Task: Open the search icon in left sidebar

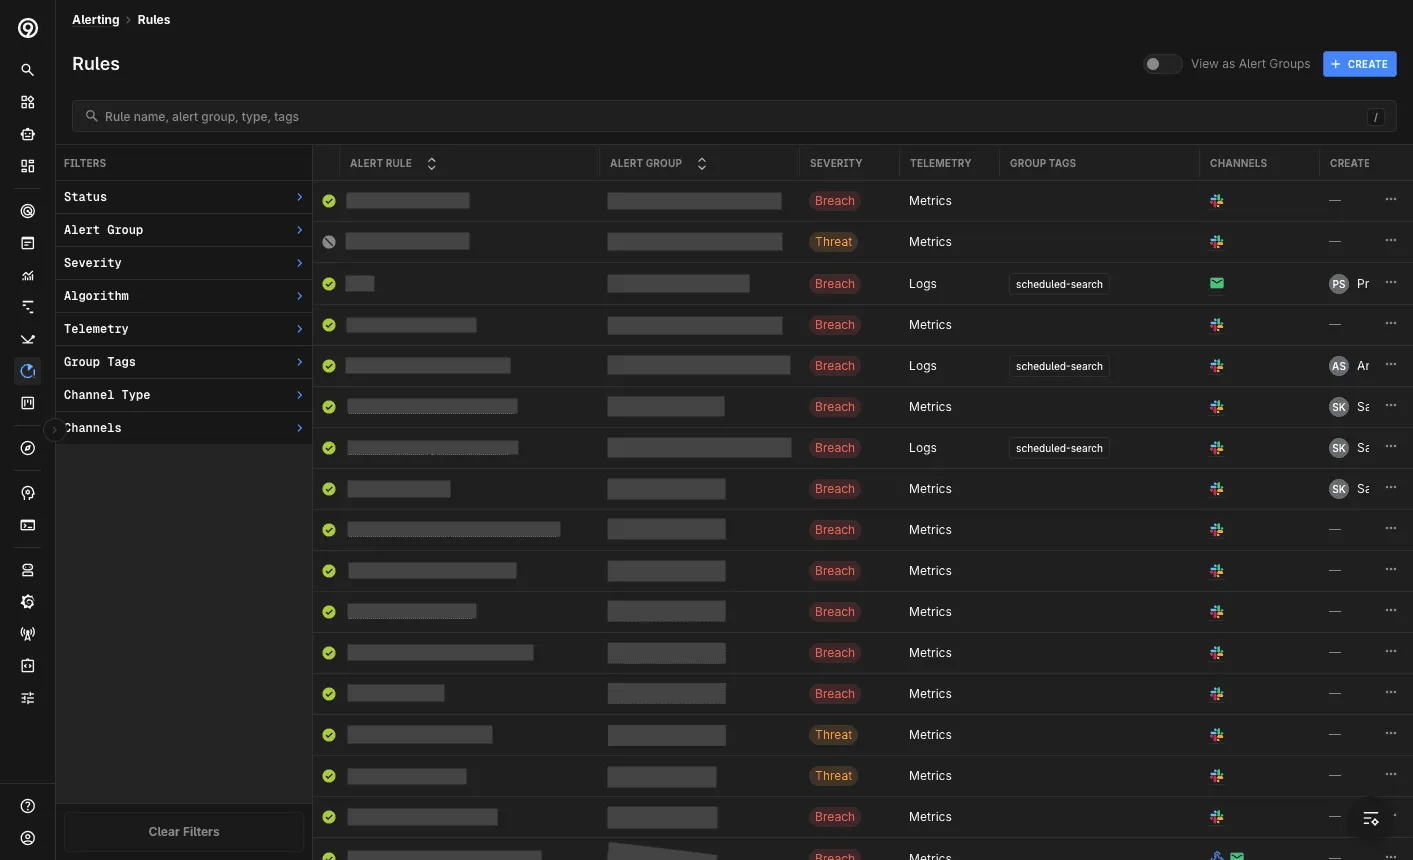Action: pyautogui.click(x=28, y=70)
